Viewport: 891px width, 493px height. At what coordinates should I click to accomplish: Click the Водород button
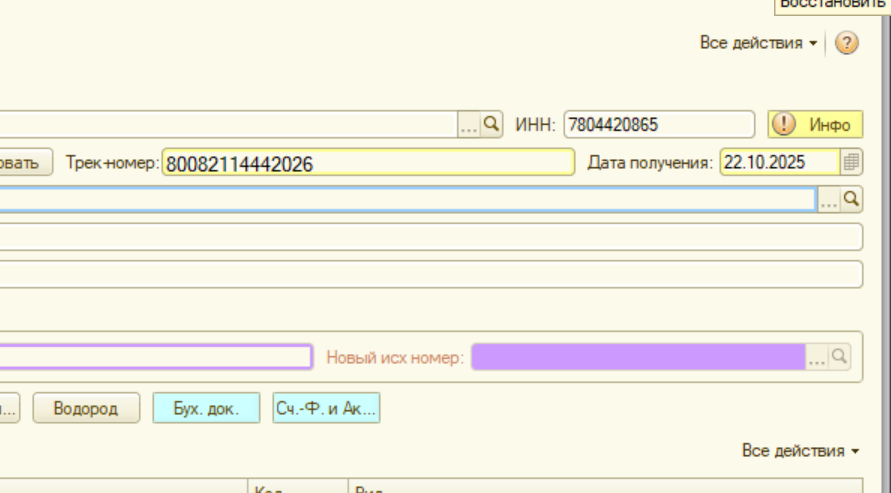tap(86, 408)
